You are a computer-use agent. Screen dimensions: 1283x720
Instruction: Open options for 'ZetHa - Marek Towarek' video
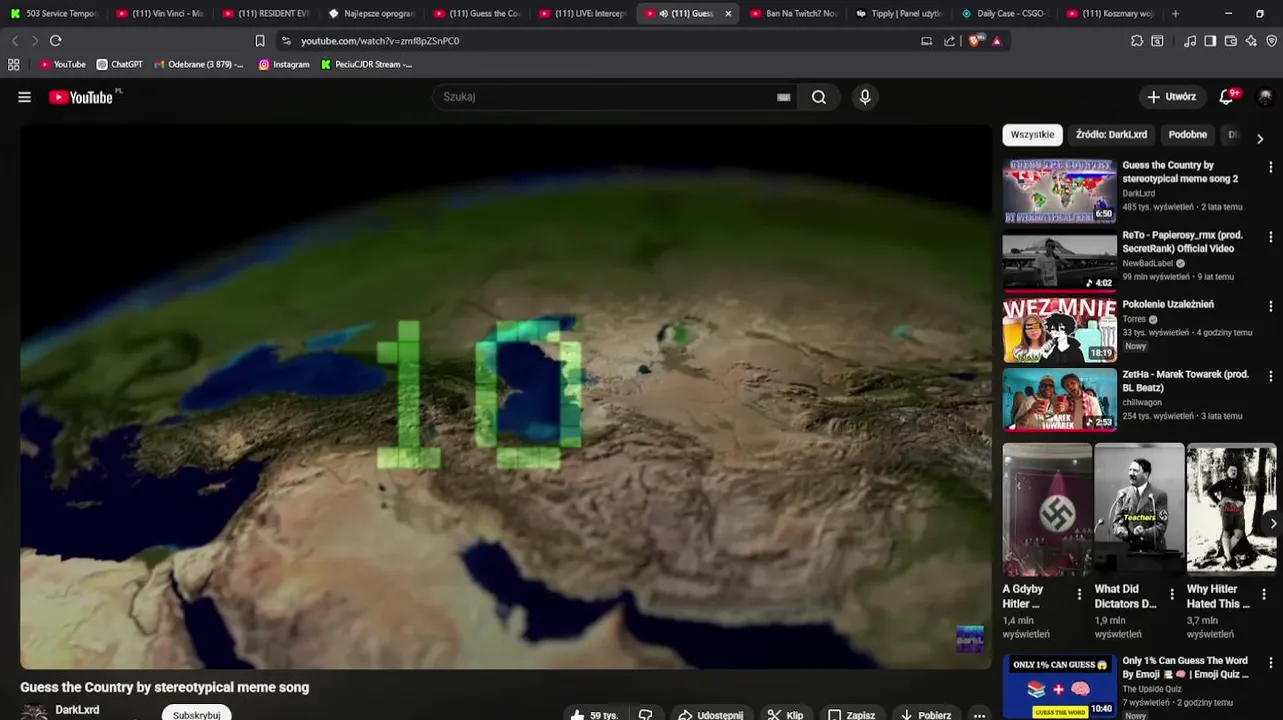click(1271, 376)
